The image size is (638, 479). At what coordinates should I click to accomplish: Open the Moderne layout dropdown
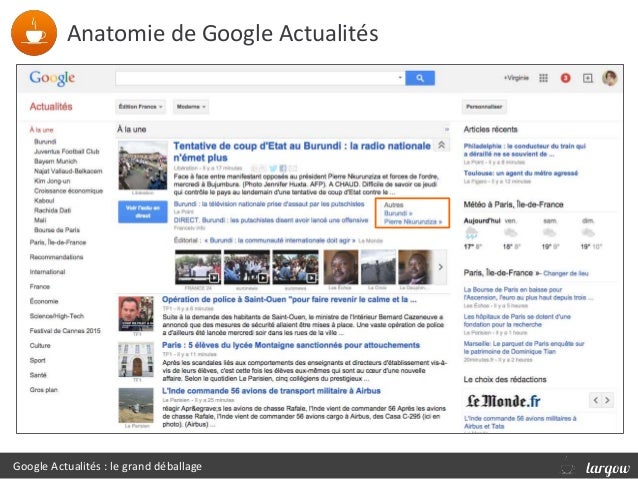191,107
